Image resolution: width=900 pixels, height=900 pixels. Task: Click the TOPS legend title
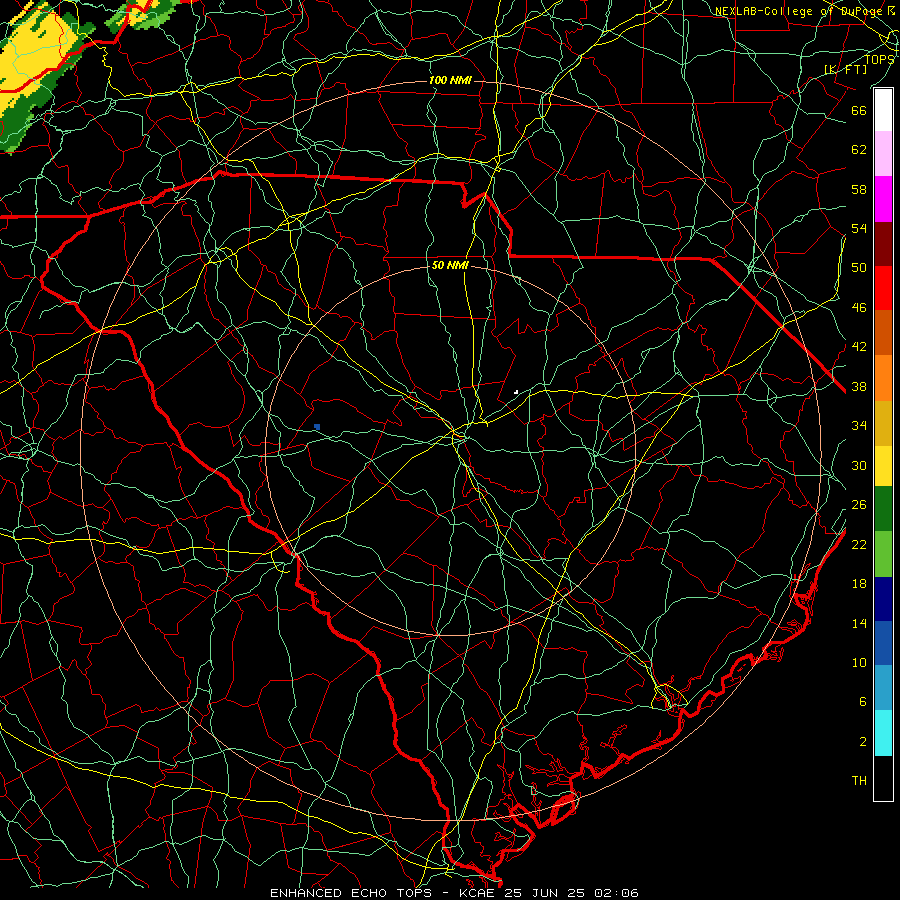coord(879,59)
